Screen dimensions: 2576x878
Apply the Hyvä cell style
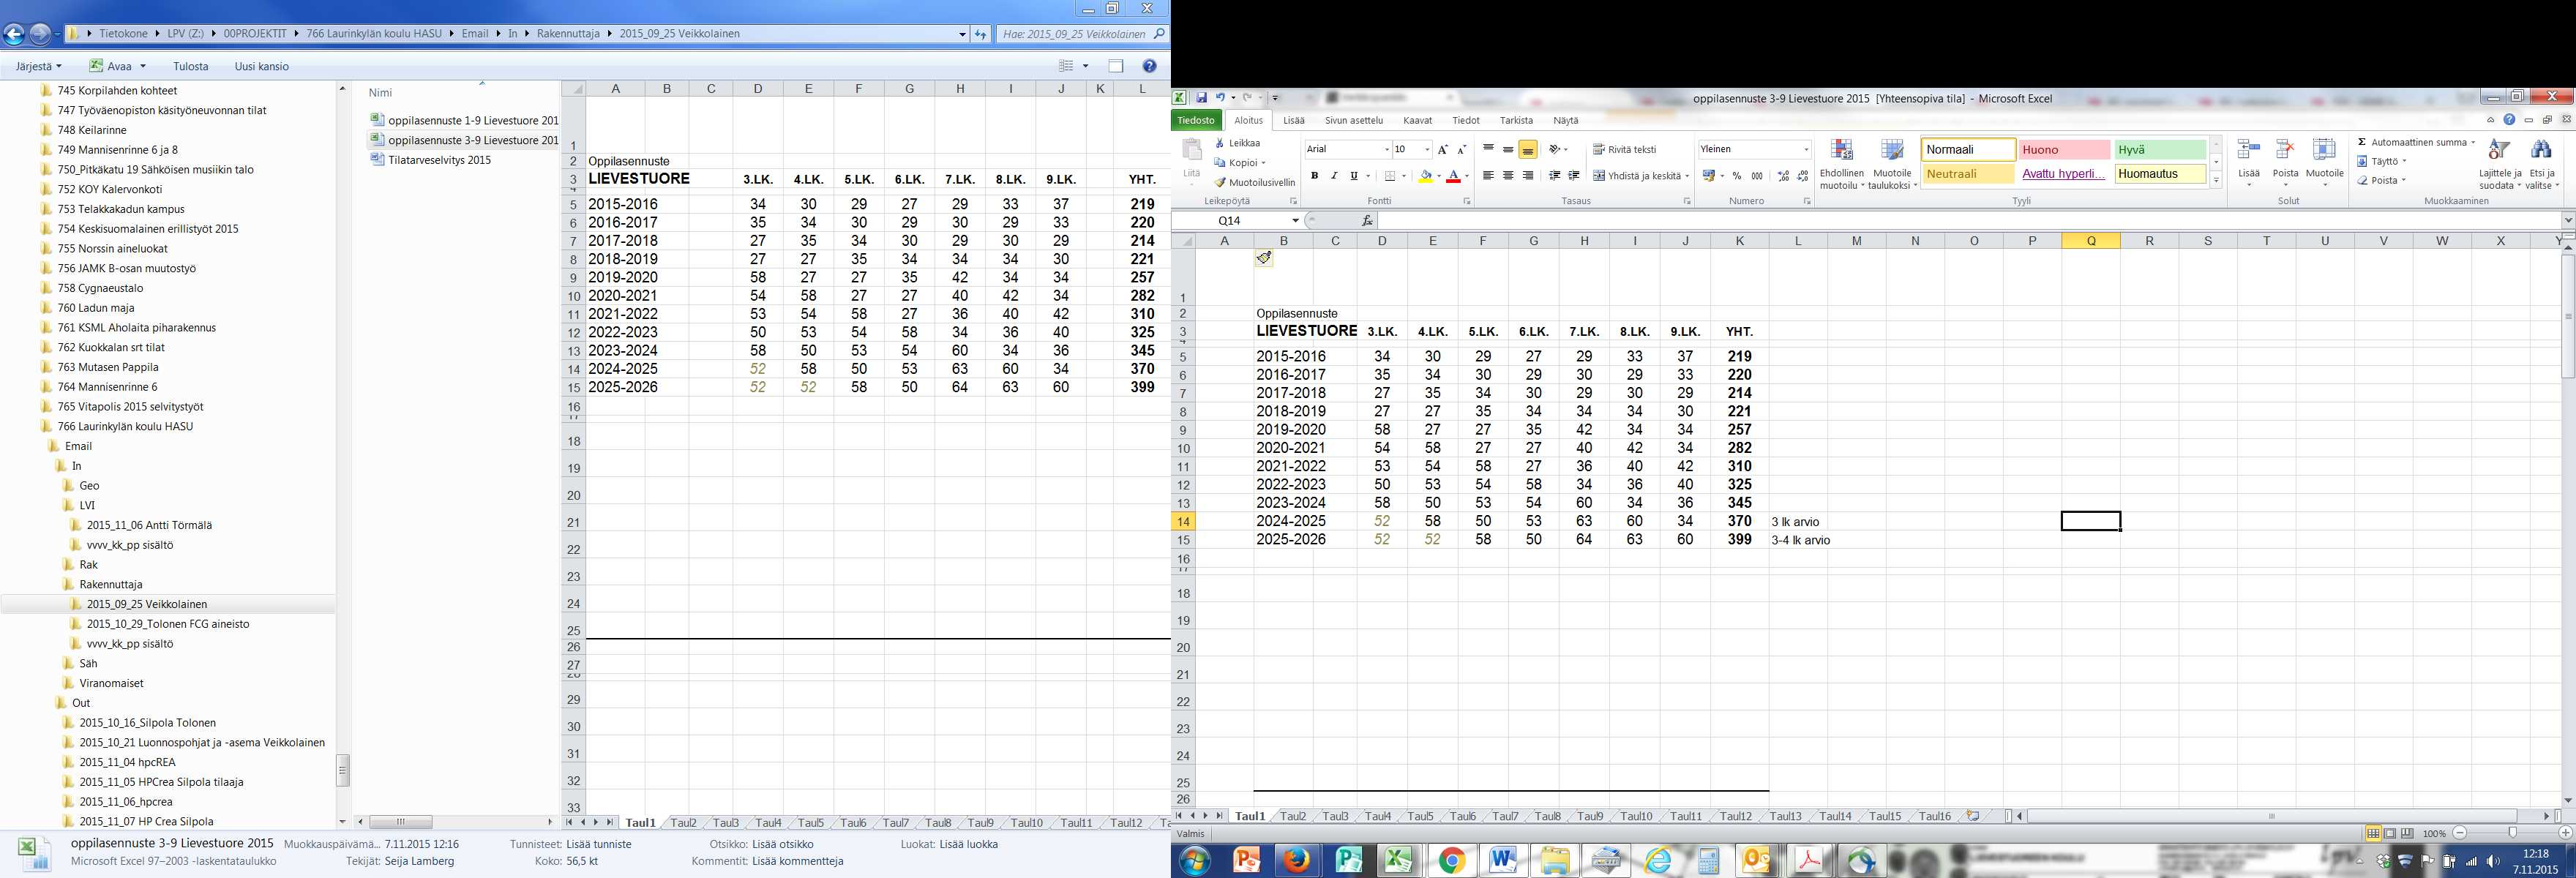(x=2160, y=150)
